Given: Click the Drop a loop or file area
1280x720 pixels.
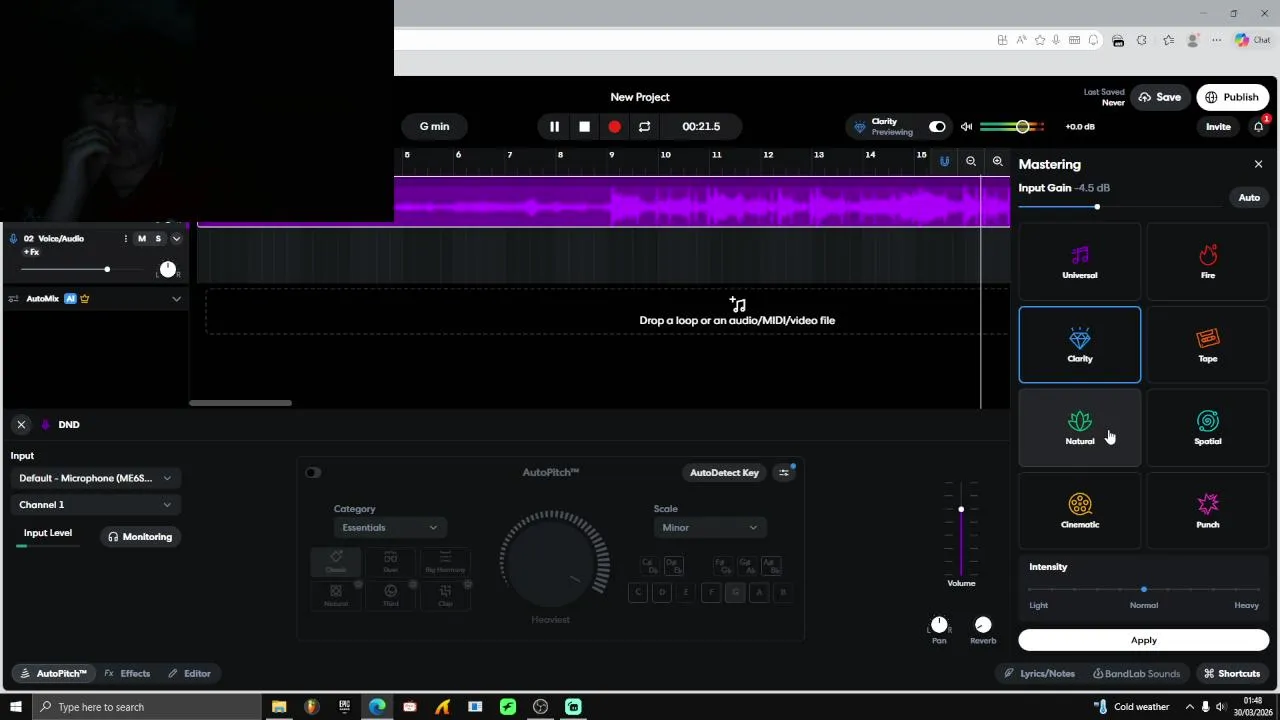Looking at the screenshot, I should (x=607, y=311).
